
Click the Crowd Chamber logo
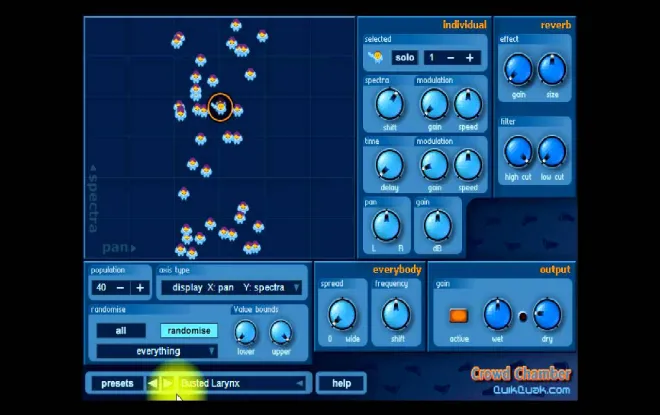(x=521, y=374)
